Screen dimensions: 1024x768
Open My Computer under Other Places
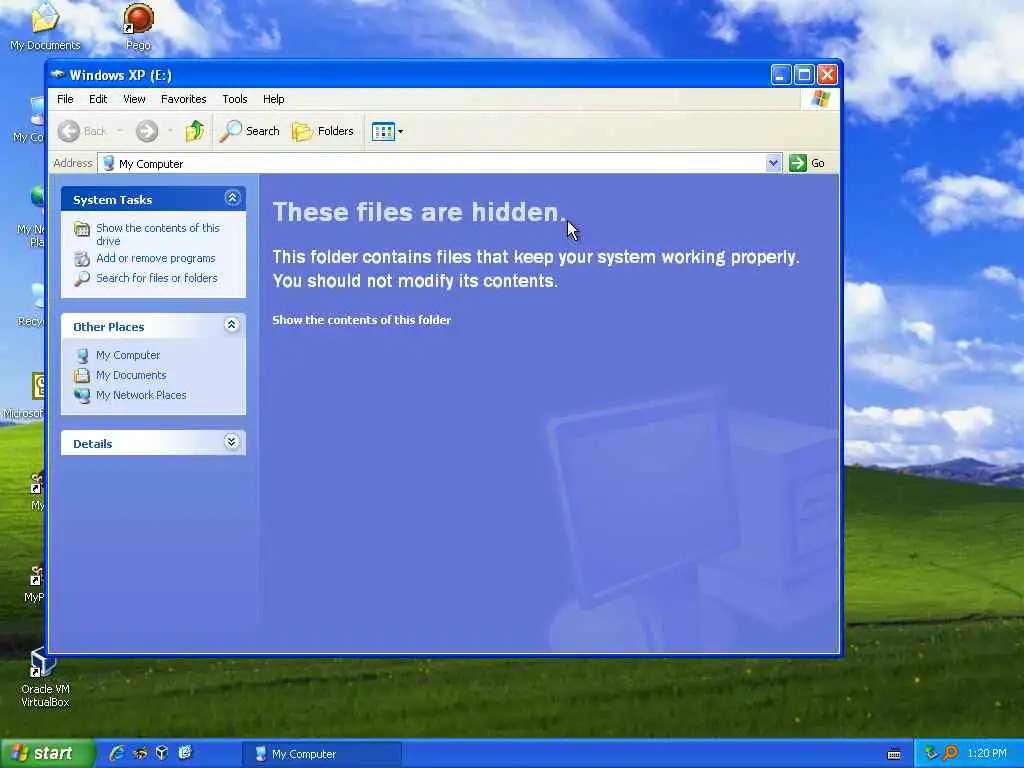click(x=128, y=355)
